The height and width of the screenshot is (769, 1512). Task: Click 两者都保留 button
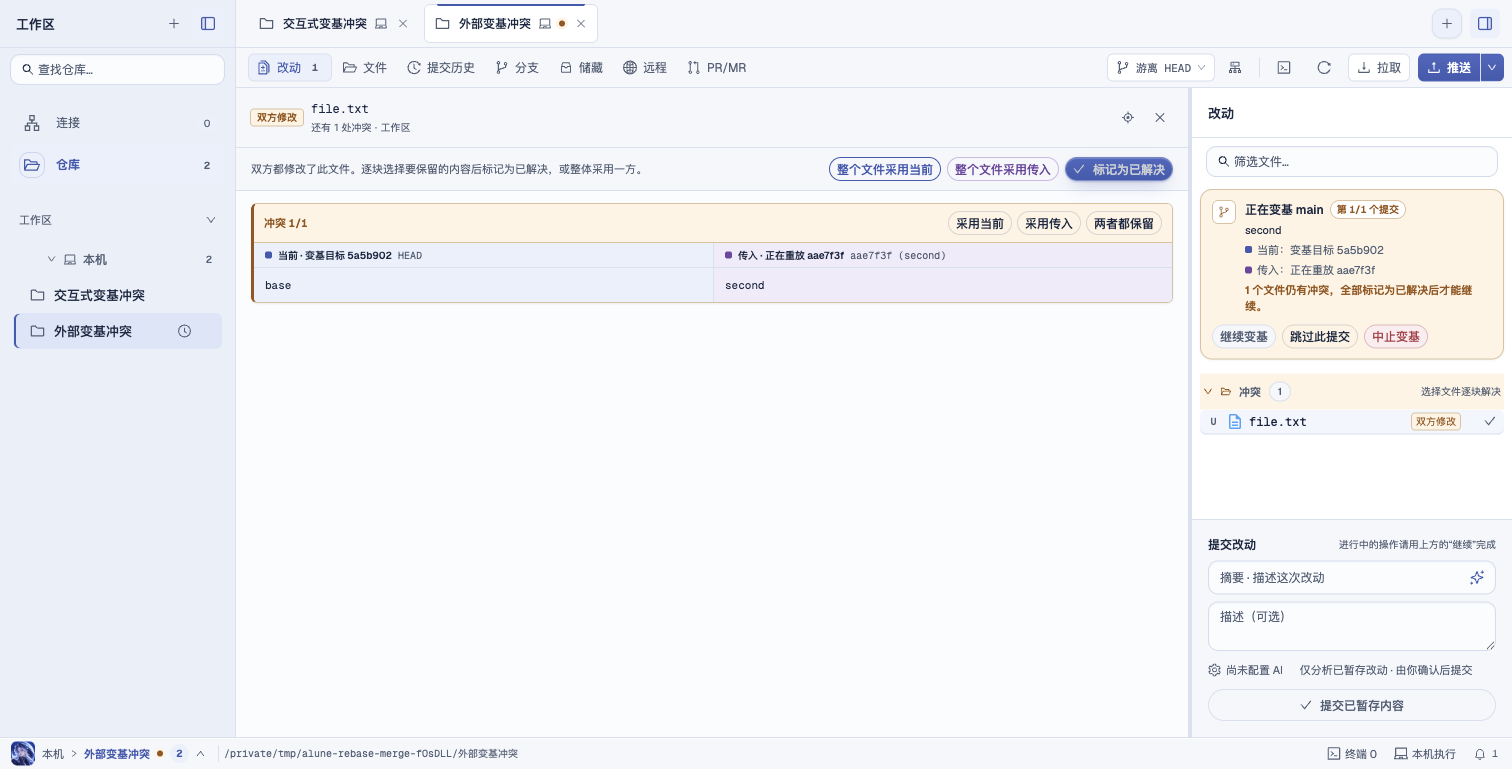1124,223
